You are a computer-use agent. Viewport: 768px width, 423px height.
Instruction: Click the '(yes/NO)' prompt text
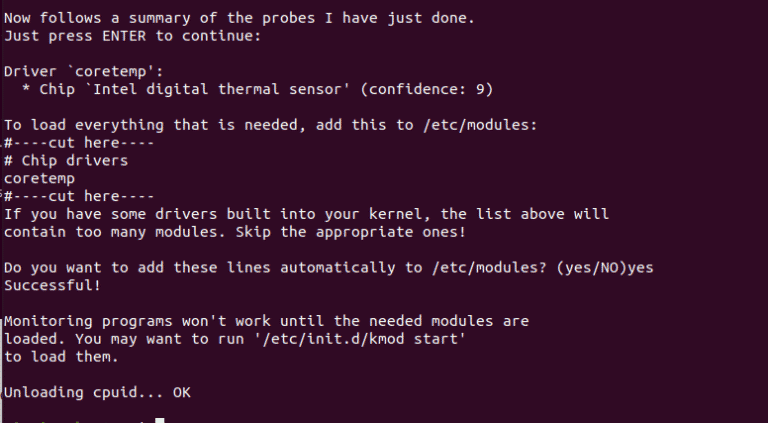[x=592, y=267]
